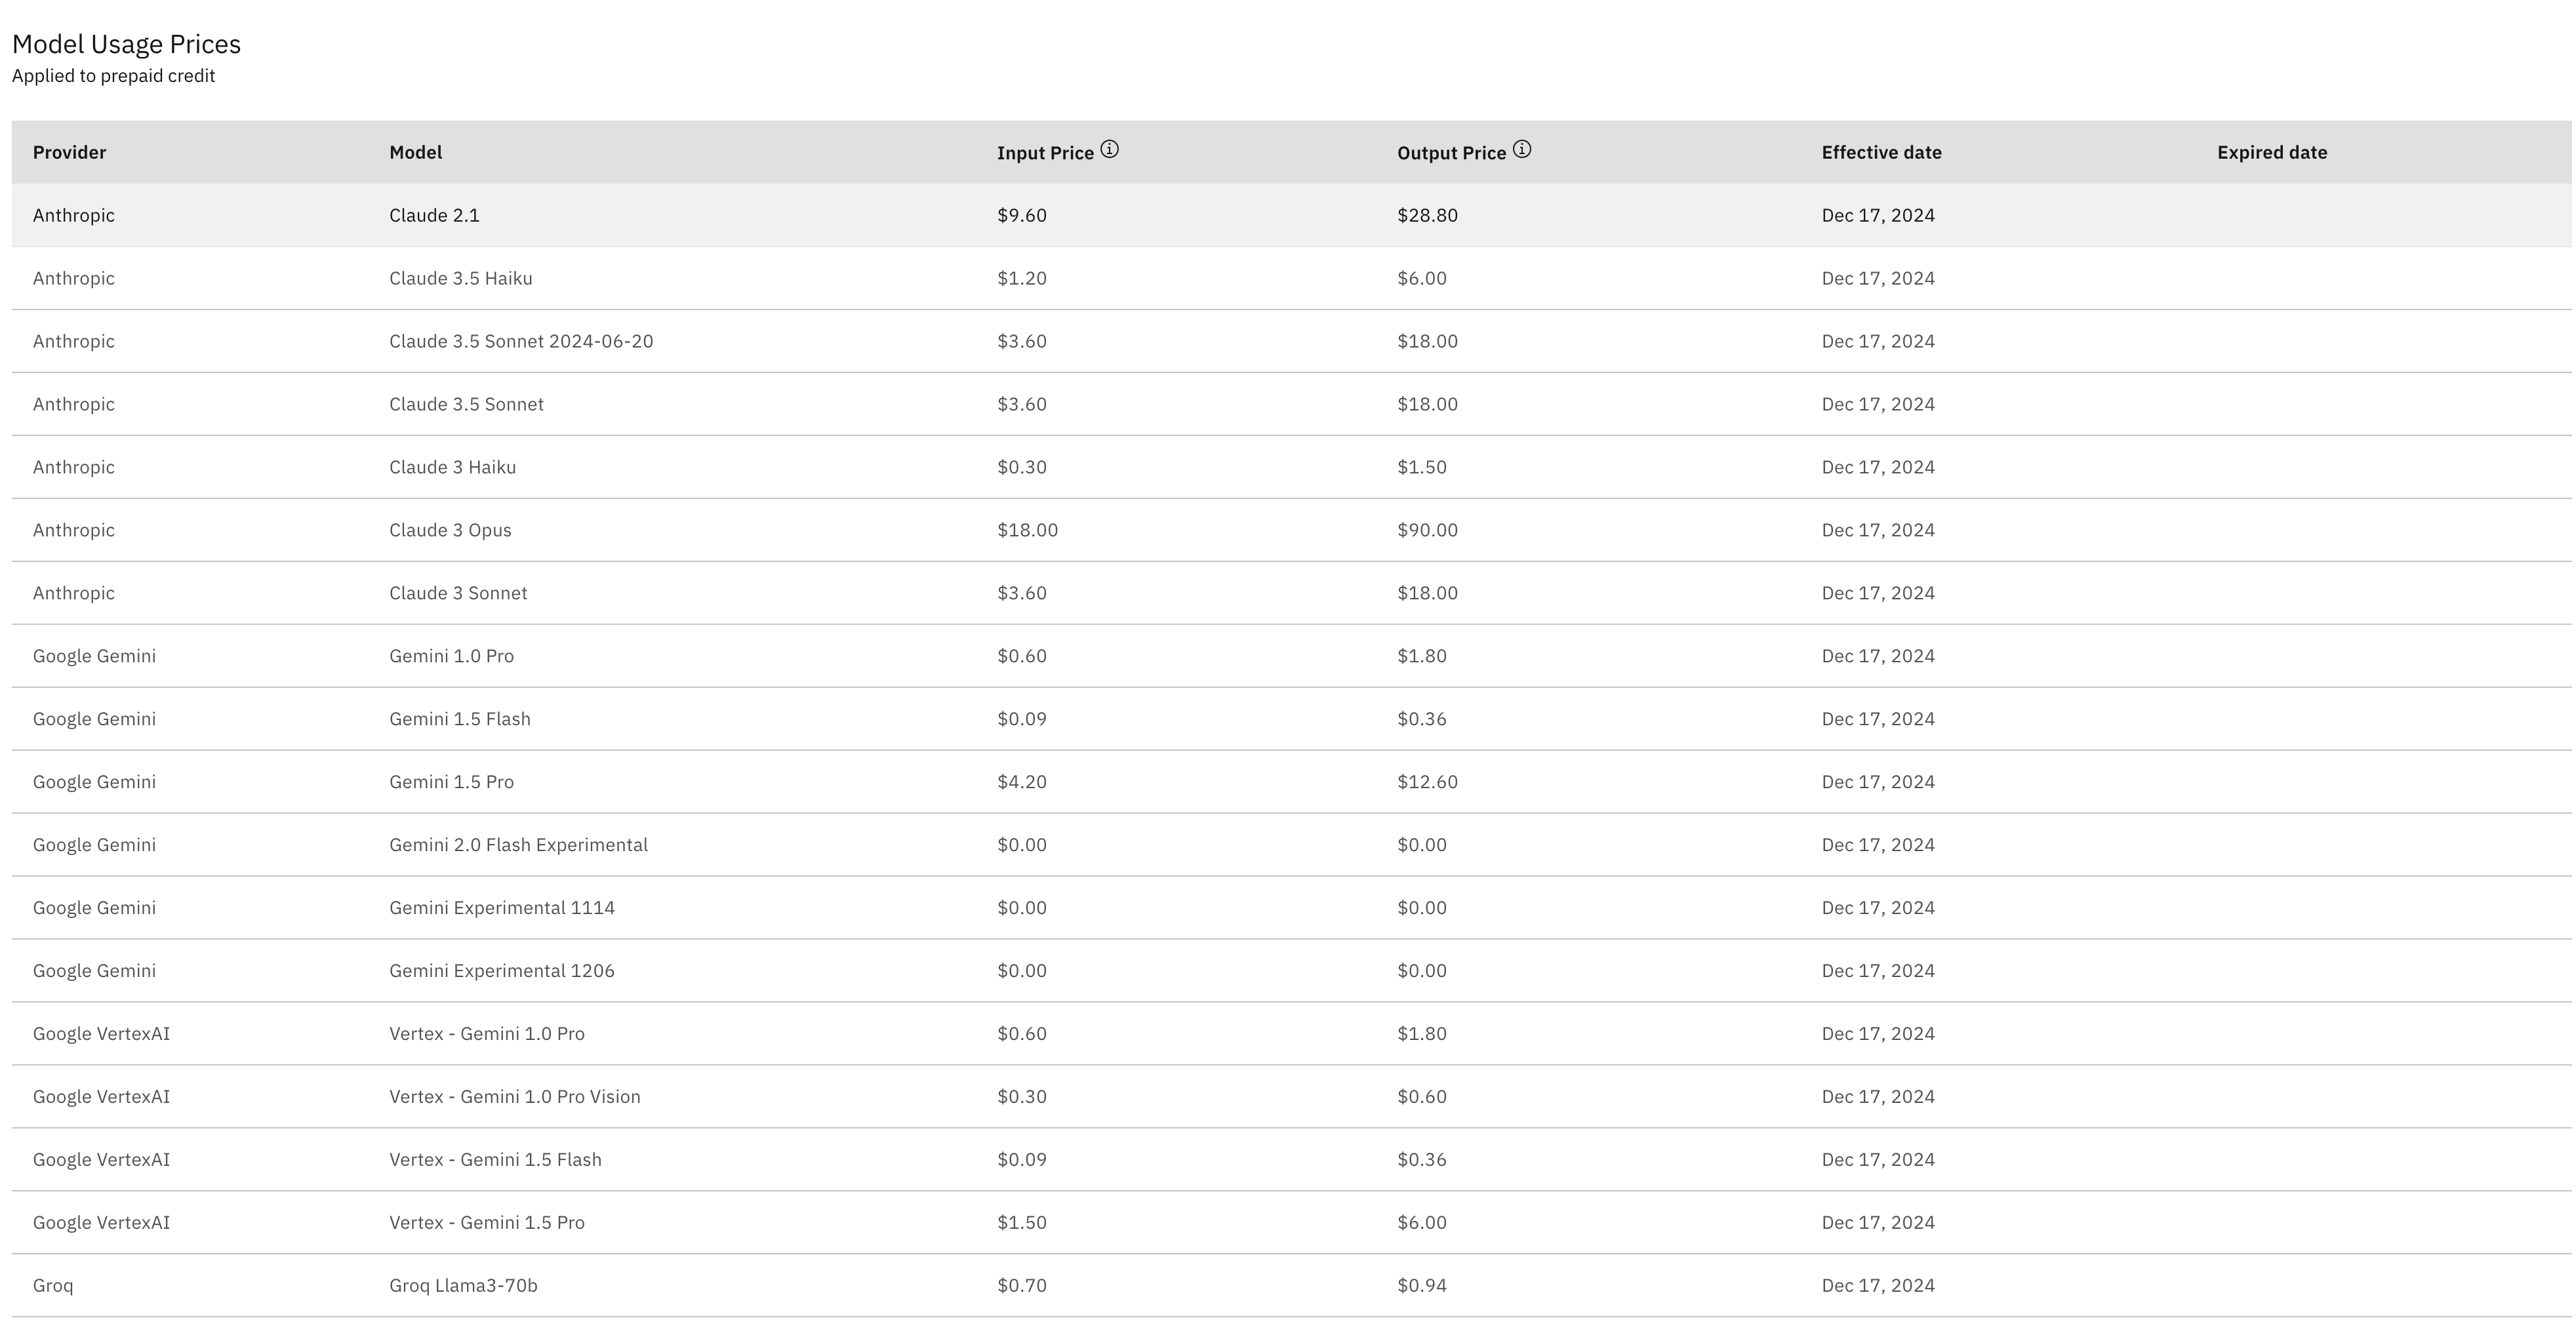Click the Model Usage Prices heading
Screen dimensions: 2576x1318
click(x=126, y=44)
